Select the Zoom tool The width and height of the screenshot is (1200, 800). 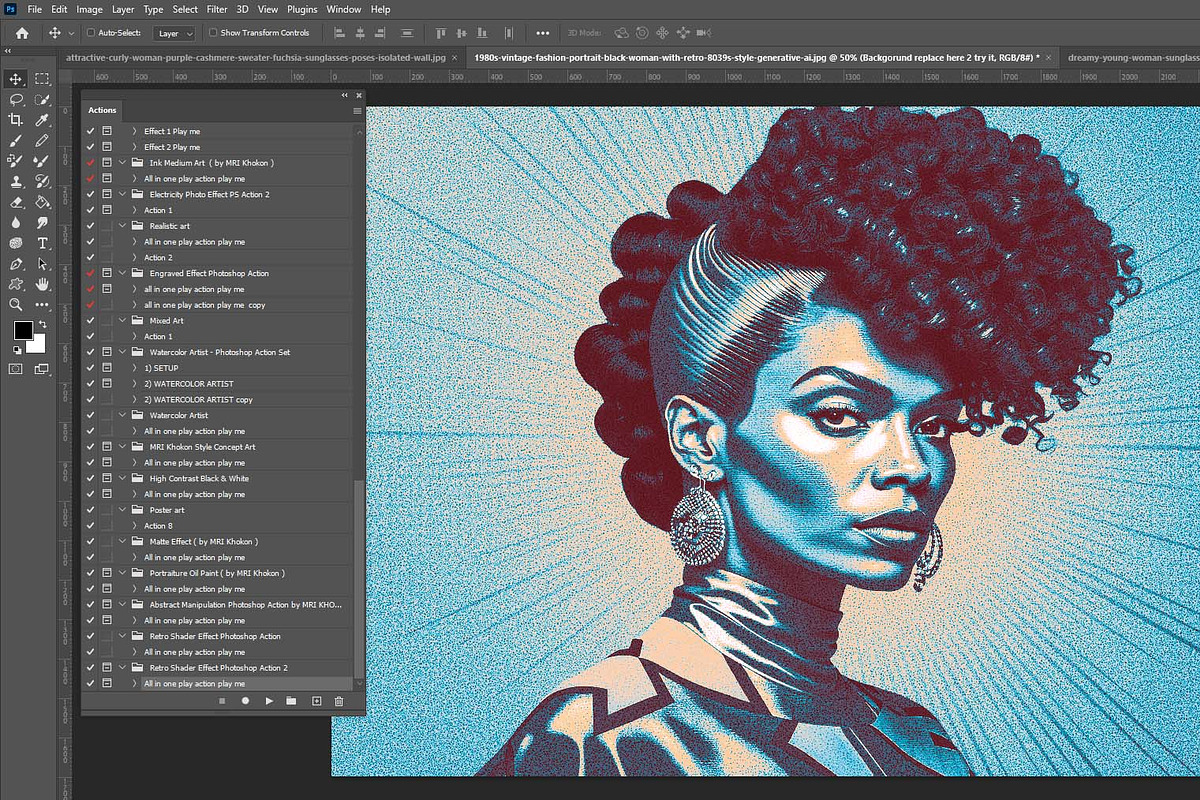pos(16,304)
